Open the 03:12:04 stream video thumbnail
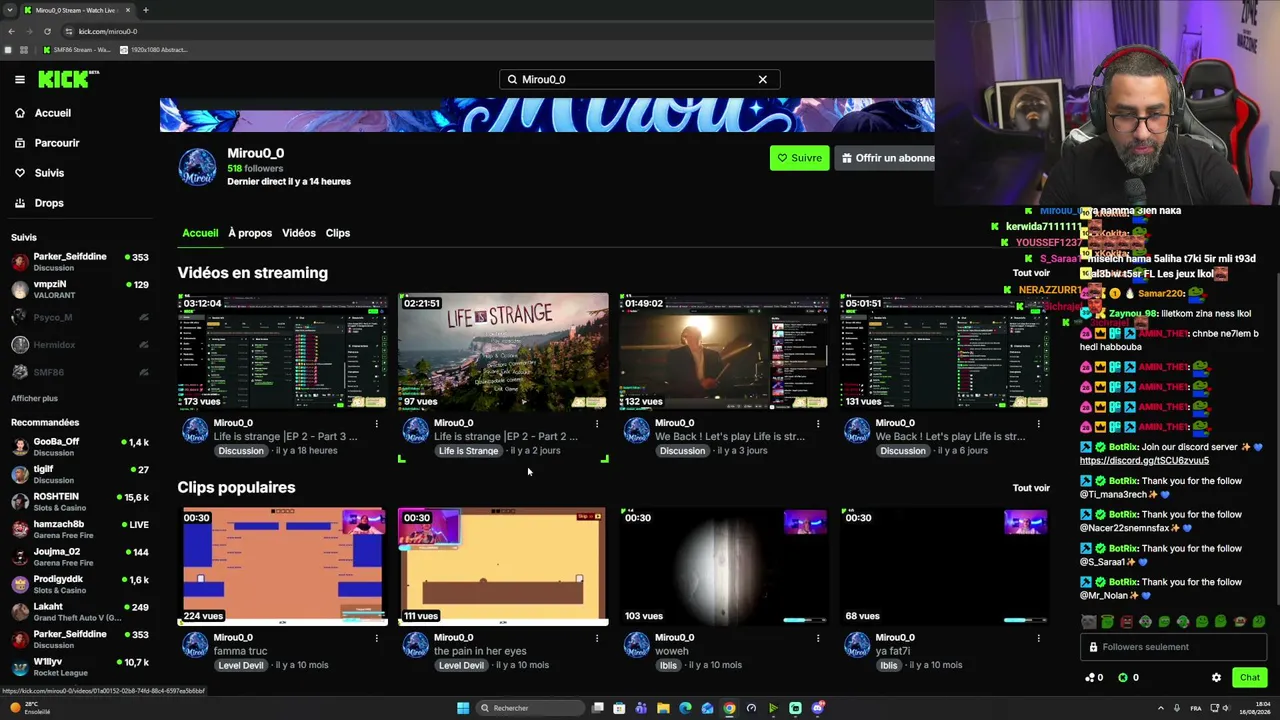This screenshot has width=1280, height=720. pos(283,351)
